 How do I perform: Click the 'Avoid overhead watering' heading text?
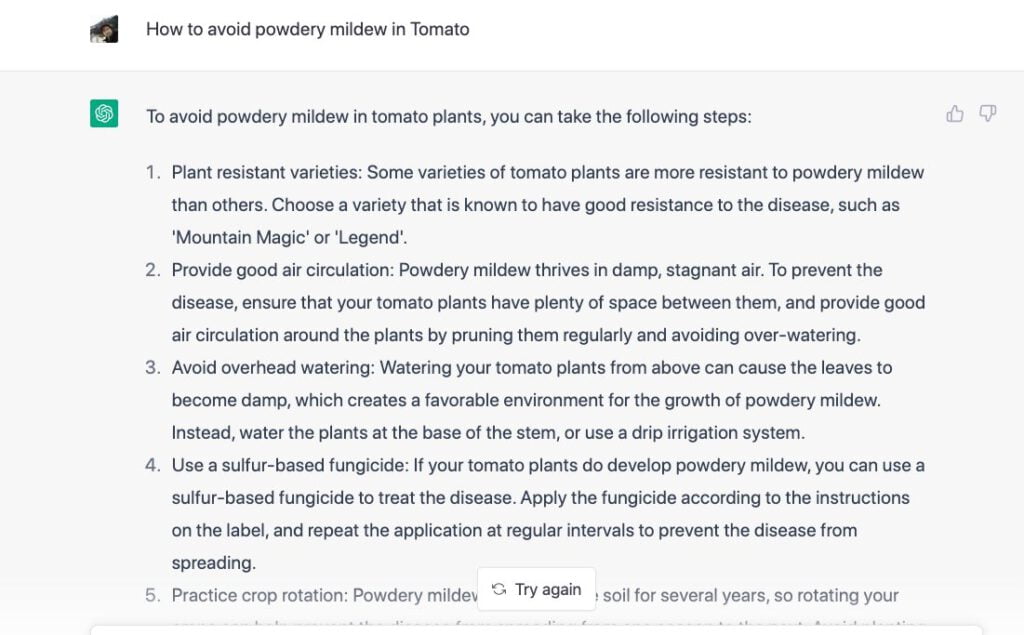click(x=272, y=367)
